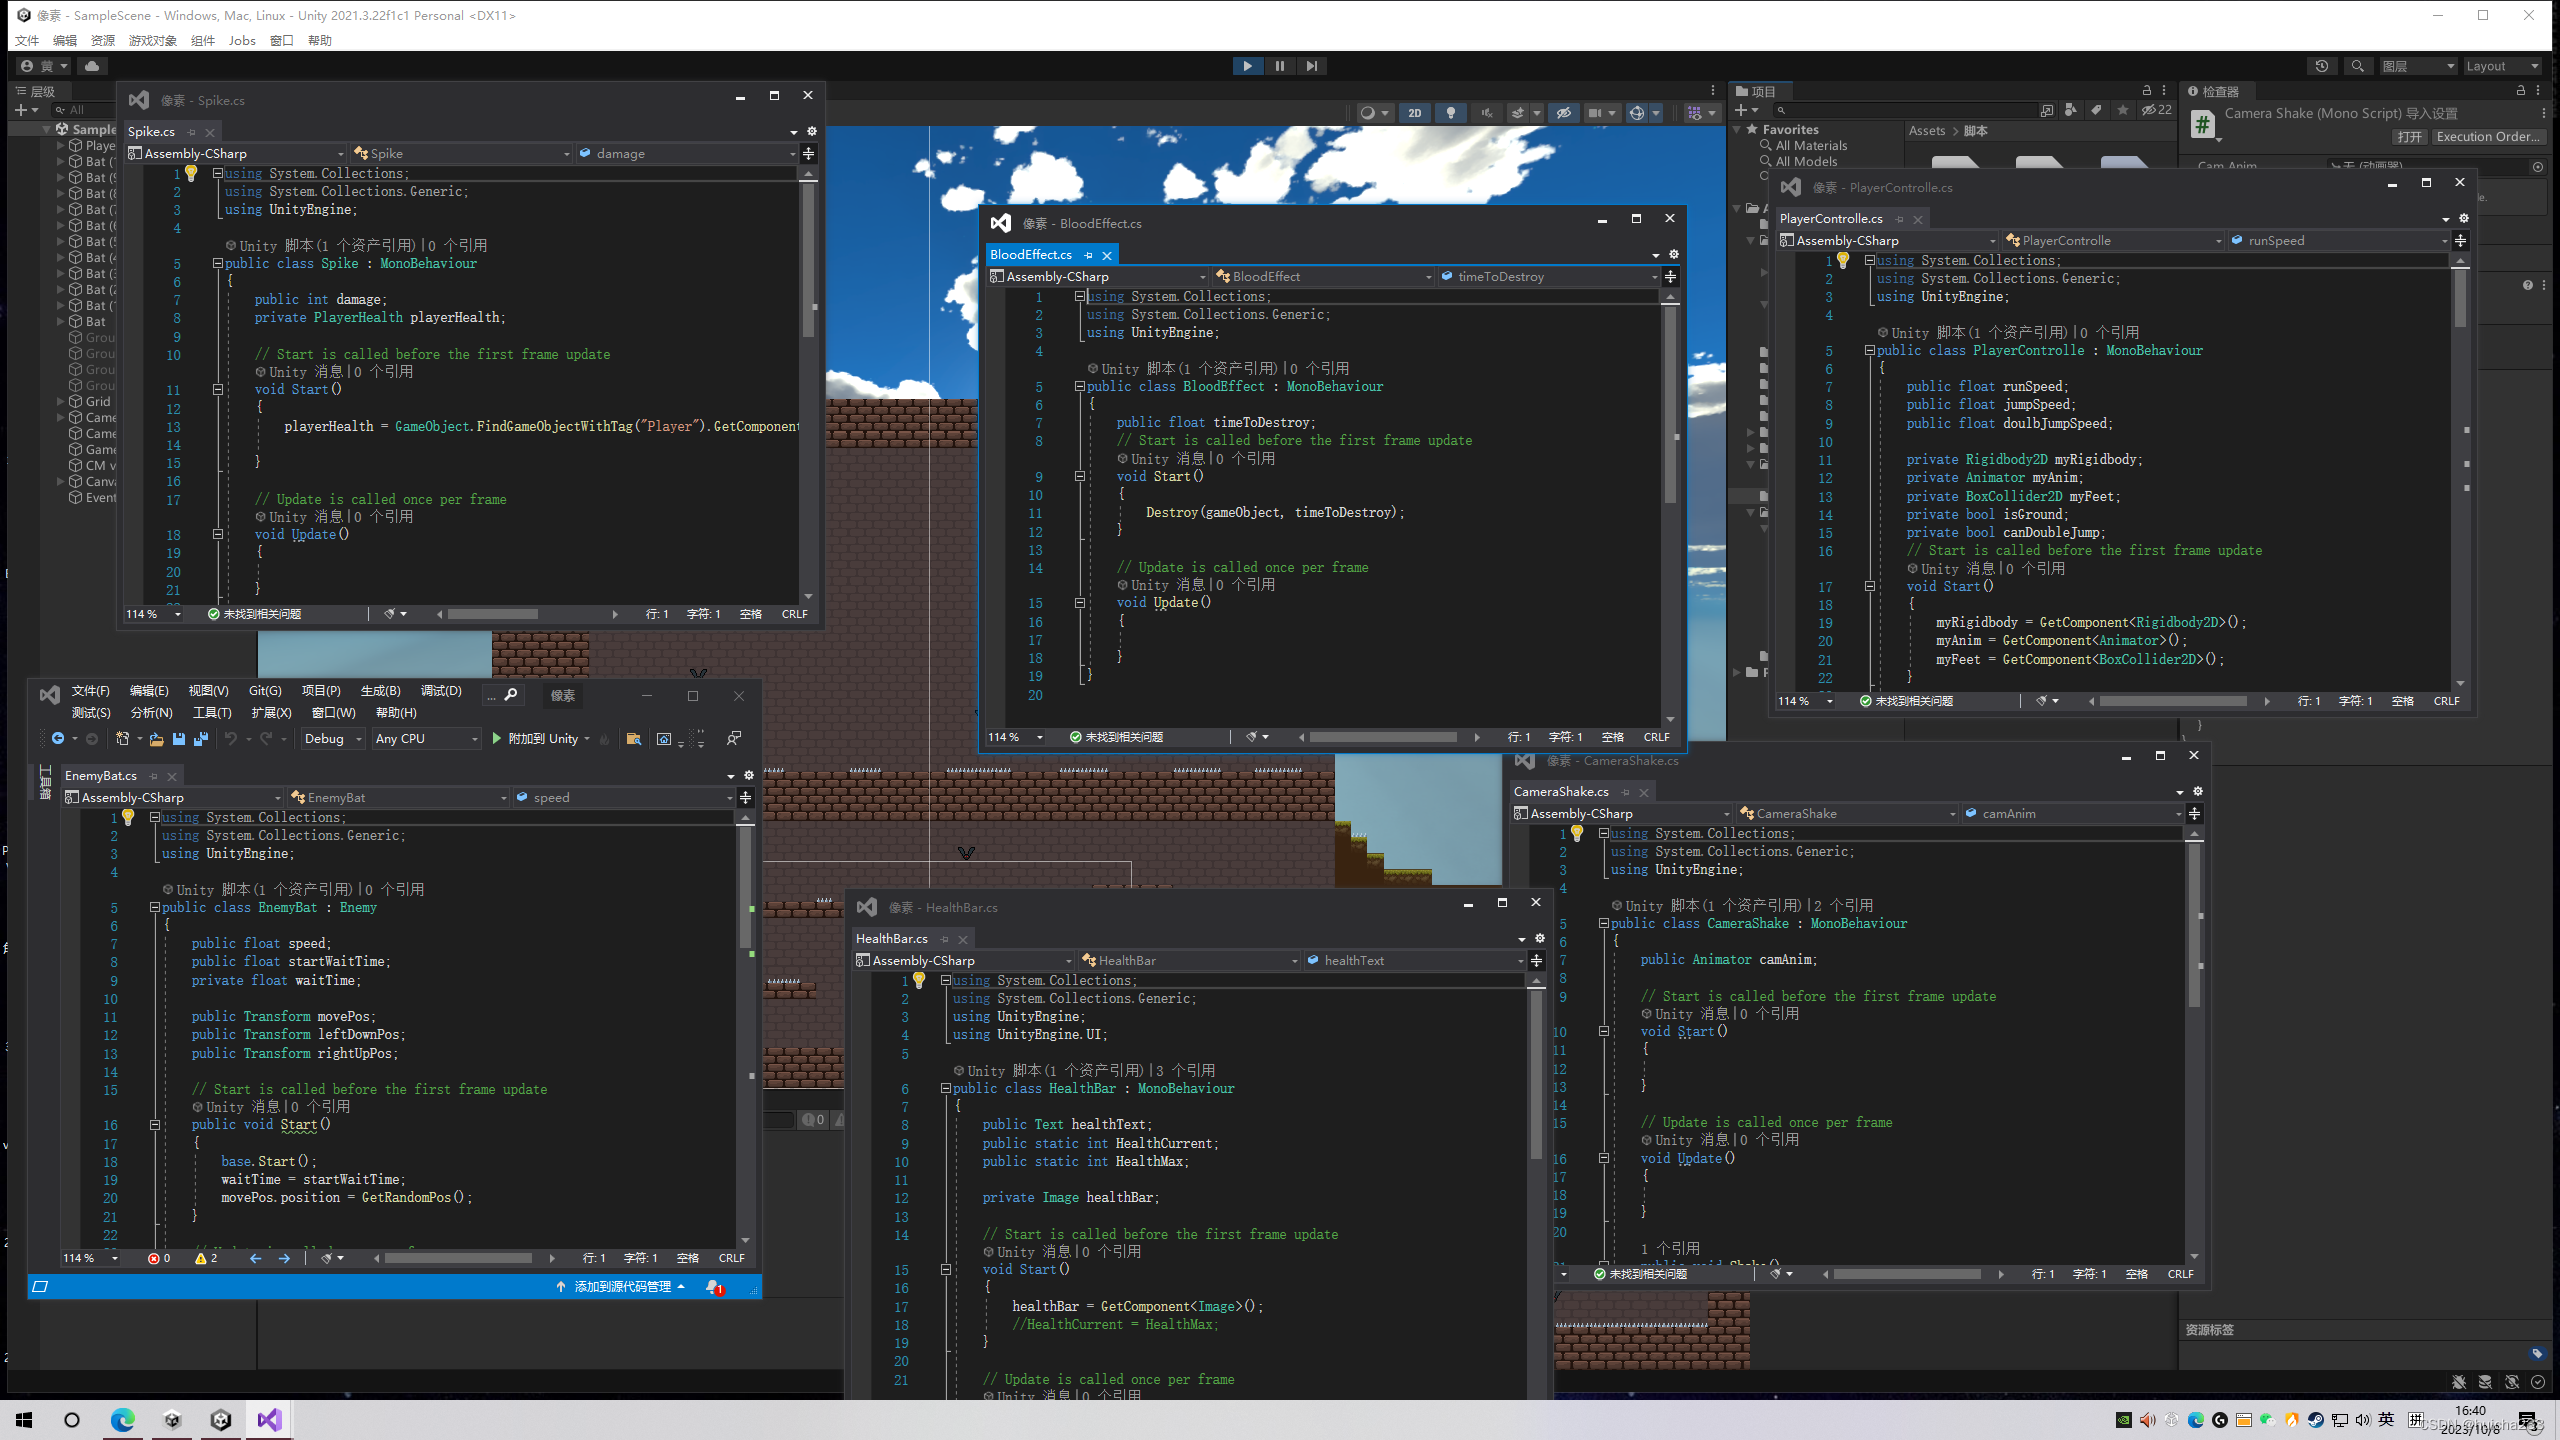
Task: Click the Unity Step frame button
Action: coord(1311,66)
